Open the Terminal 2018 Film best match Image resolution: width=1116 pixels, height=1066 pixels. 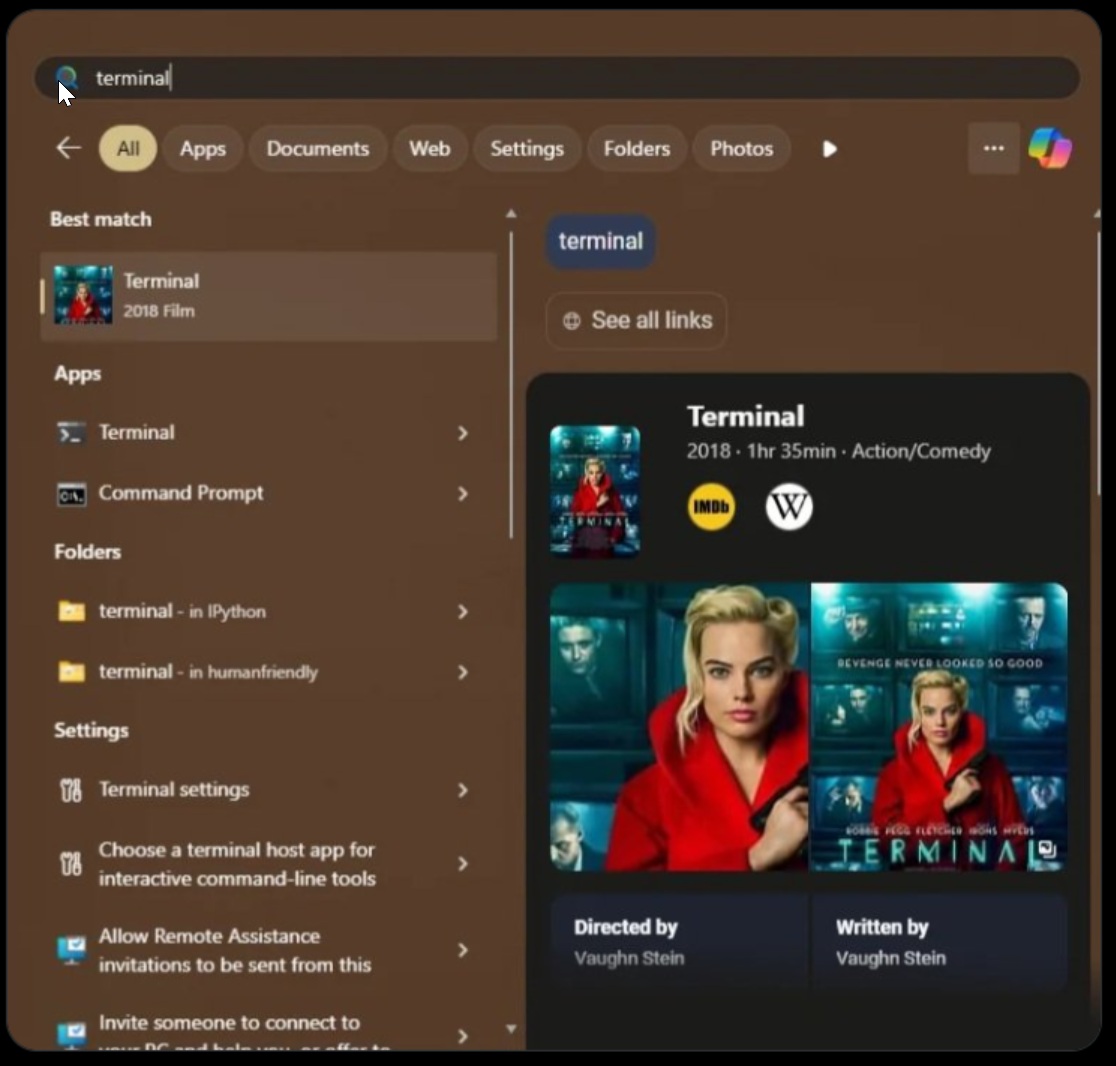(269, 296)
